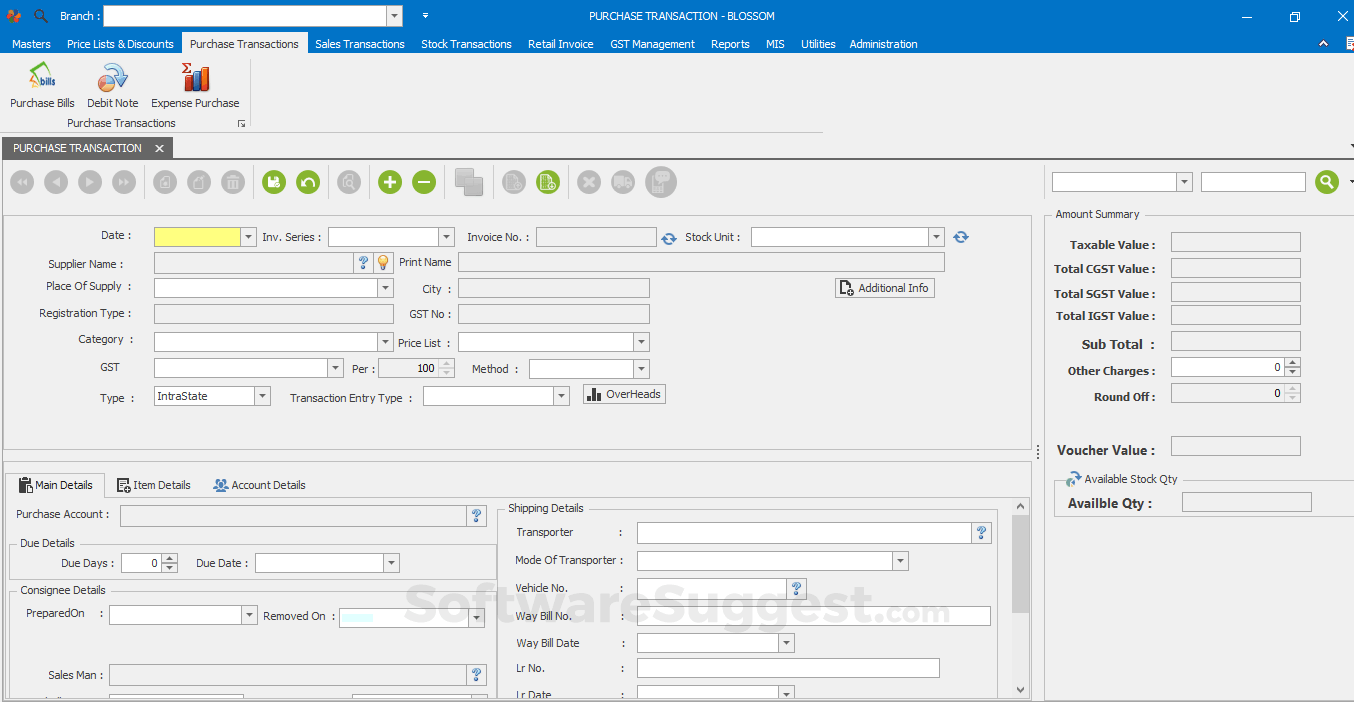Refresh the Invoice No. field
This screenshot has width=1354, height=702.
point(669,238)
